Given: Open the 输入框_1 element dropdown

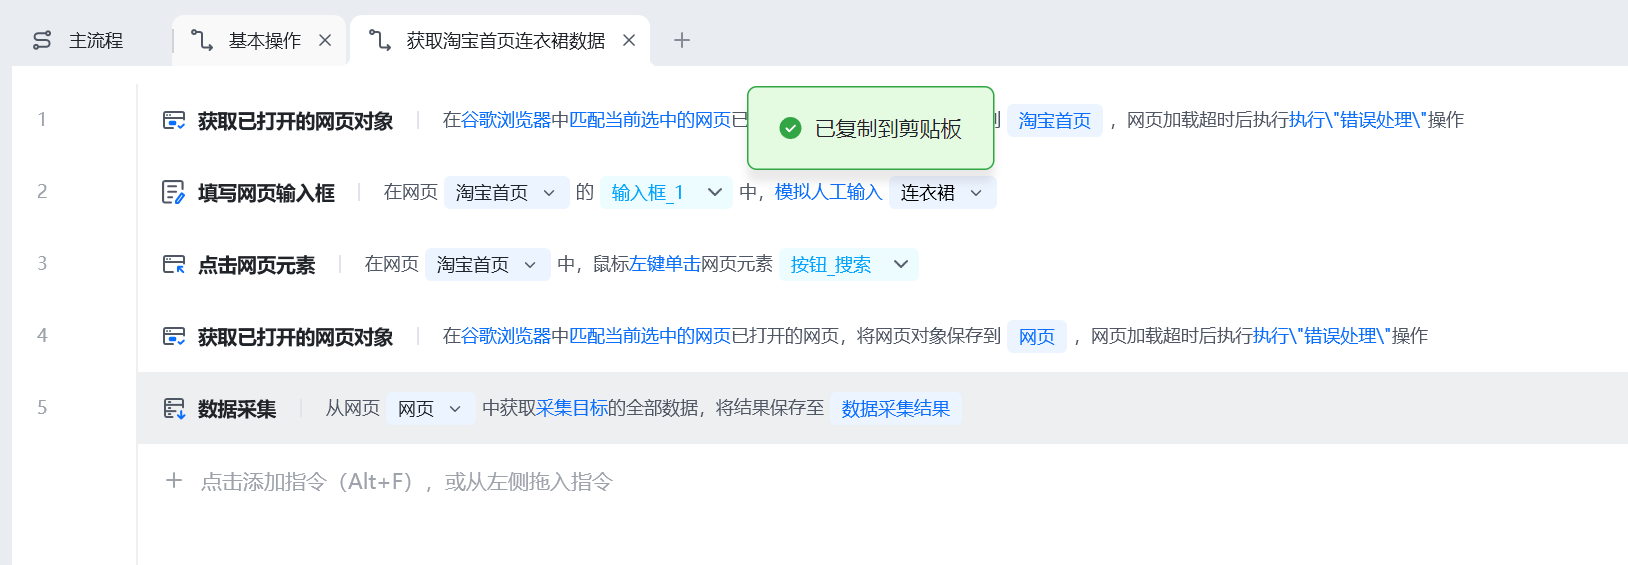Looking at the screenshot, I should pyautogui.click(x=666, y=192).
